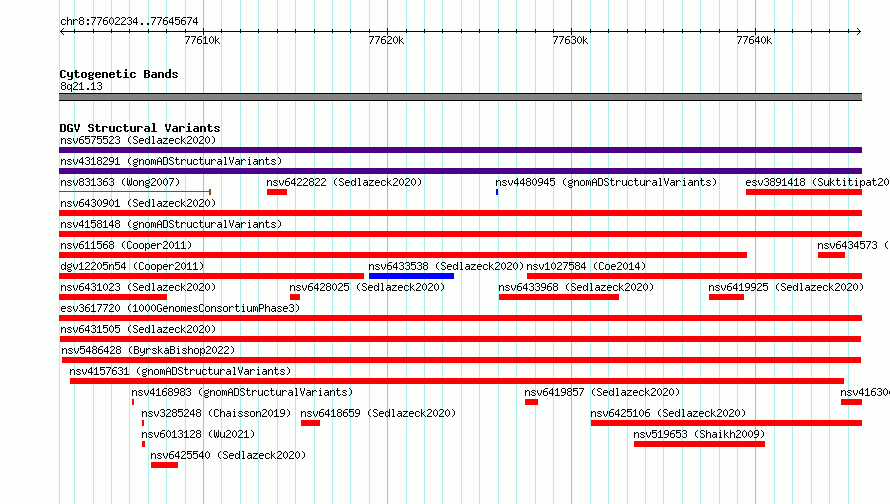This screenshot has width=890, height=504.
Task: Click the red nsv6430901 full-width bar
Action: point(460,213)
